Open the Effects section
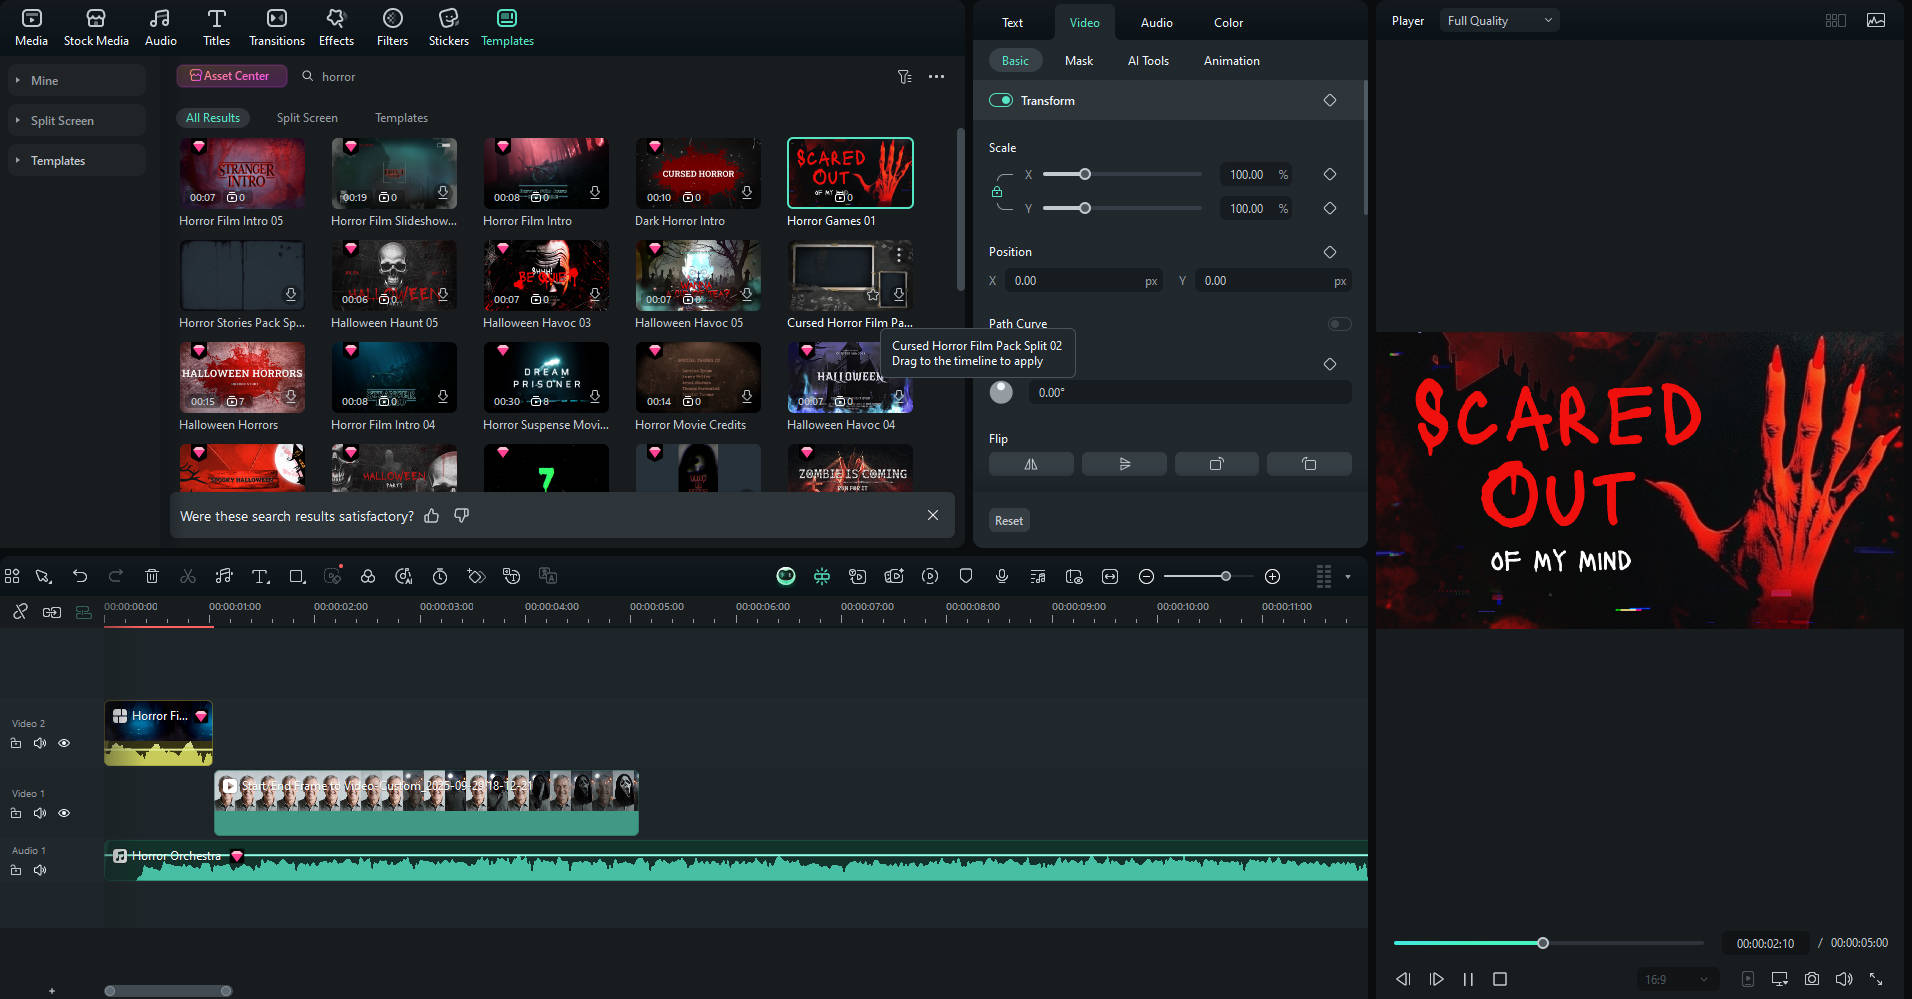The height and width of the screenshot is (999, 1912). point(336,27)
